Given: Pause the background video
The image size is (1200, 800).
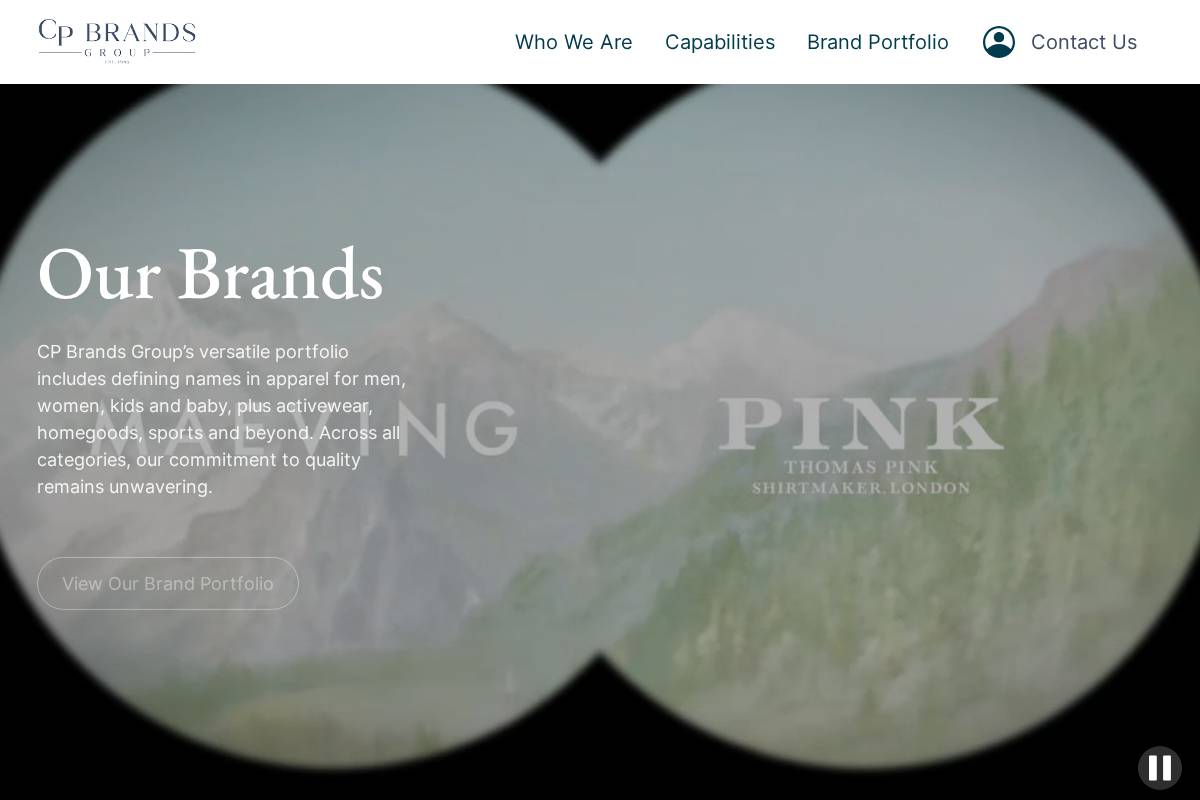Looking at the screenshot, I should click(x=1160, y=768).
